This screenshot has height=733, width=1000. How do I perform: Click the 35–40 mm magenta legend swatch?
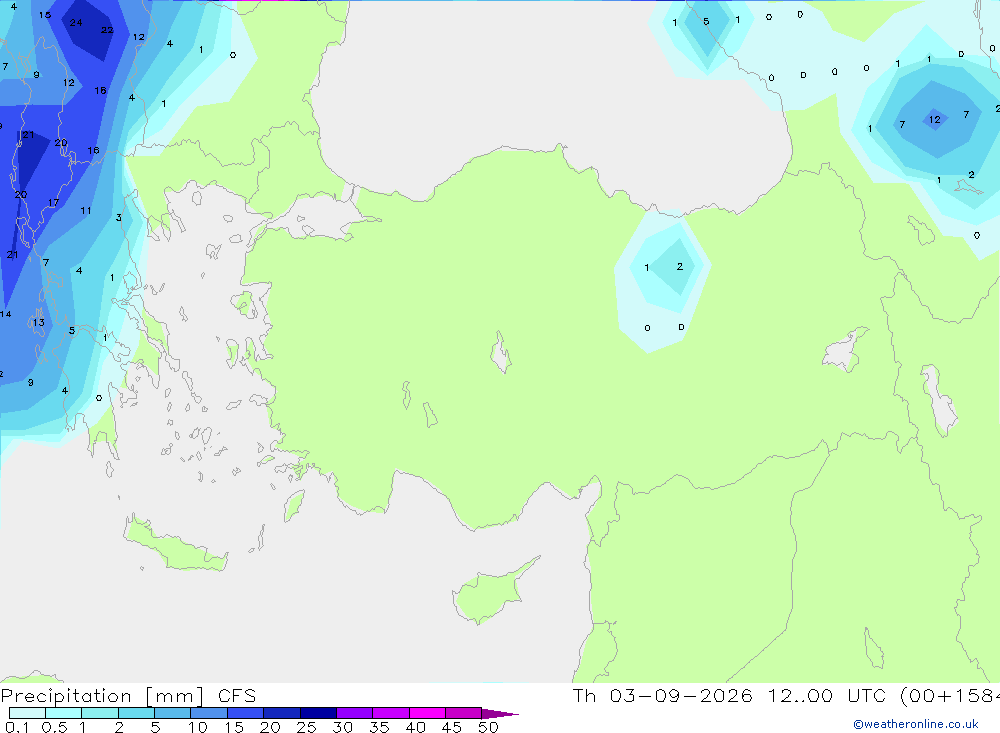pyautogui.click(x=390, y=713)
